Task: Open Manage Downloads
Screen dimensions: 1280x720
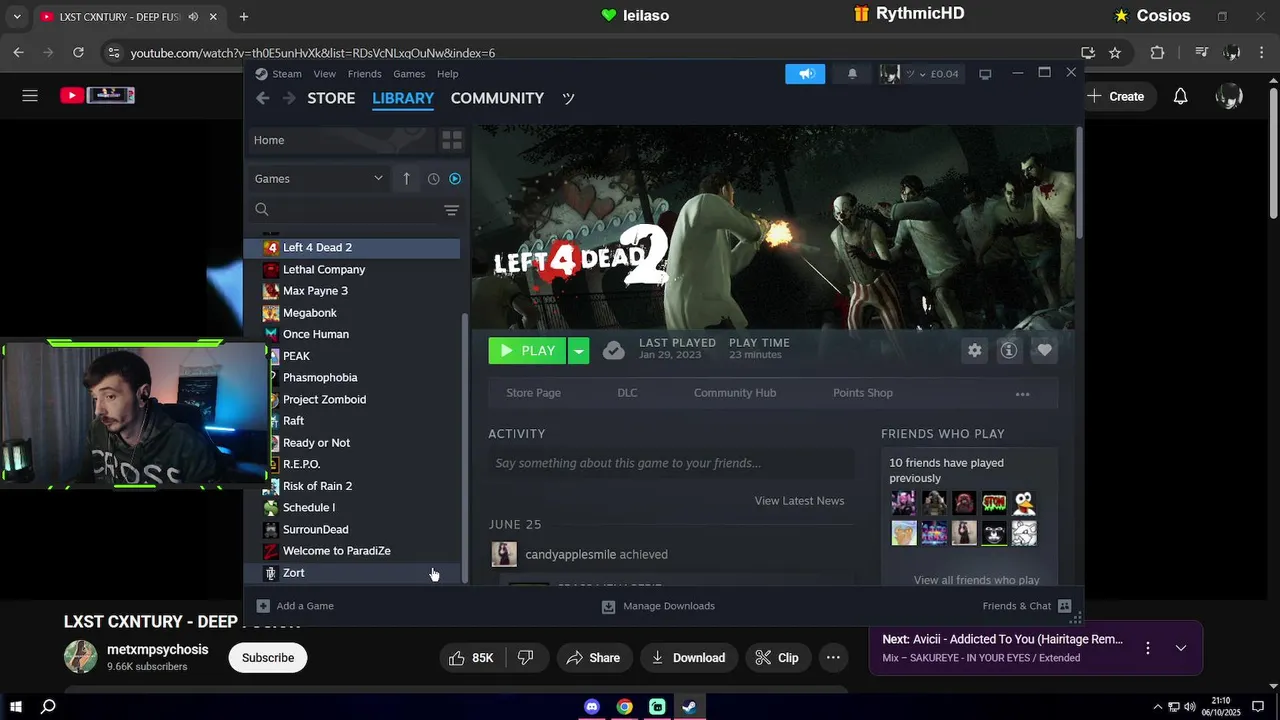Action: click(658, 606)
